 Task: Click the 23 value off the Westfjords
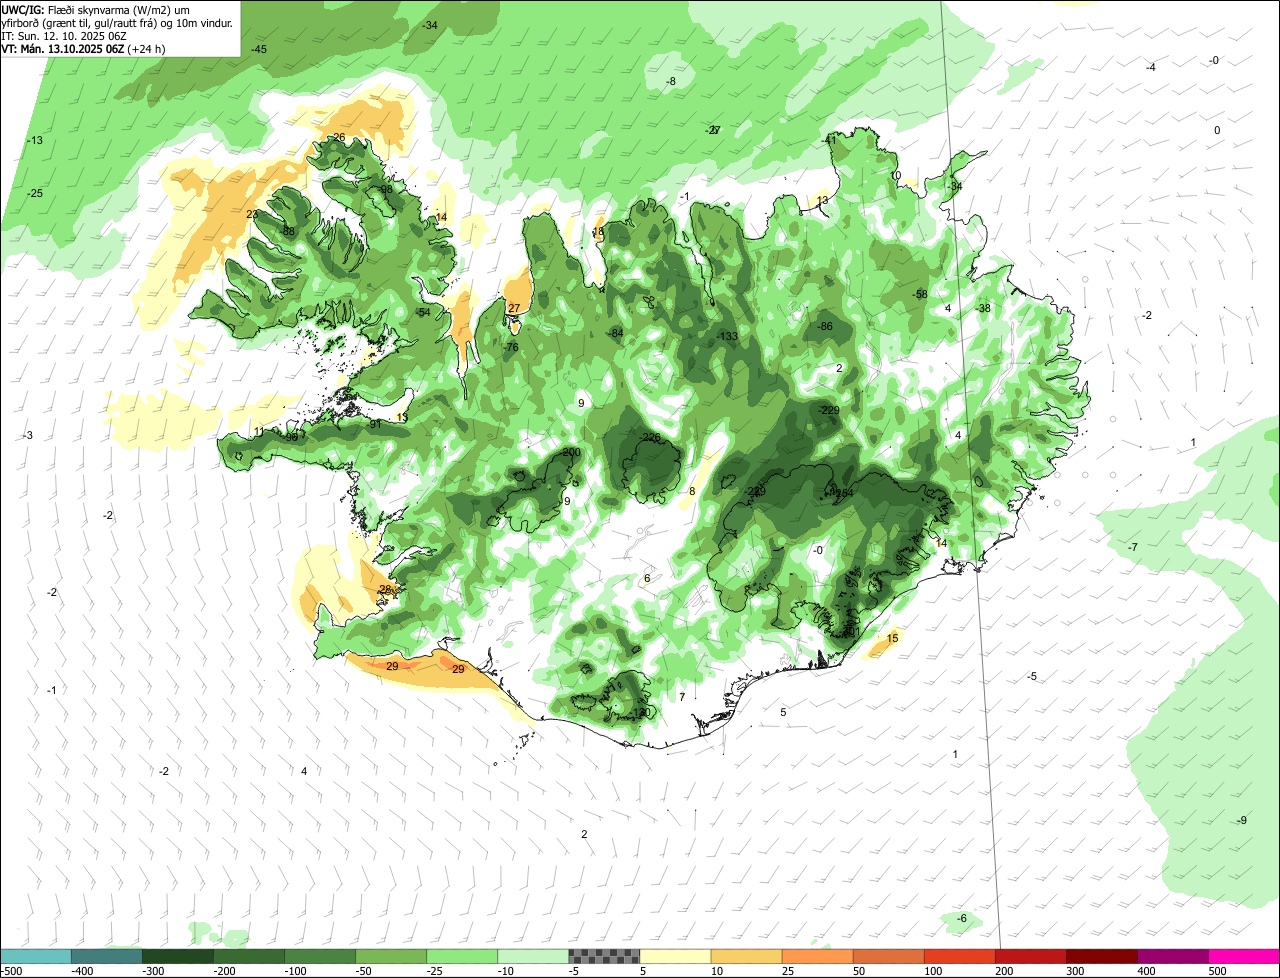[x=252, y=214]
